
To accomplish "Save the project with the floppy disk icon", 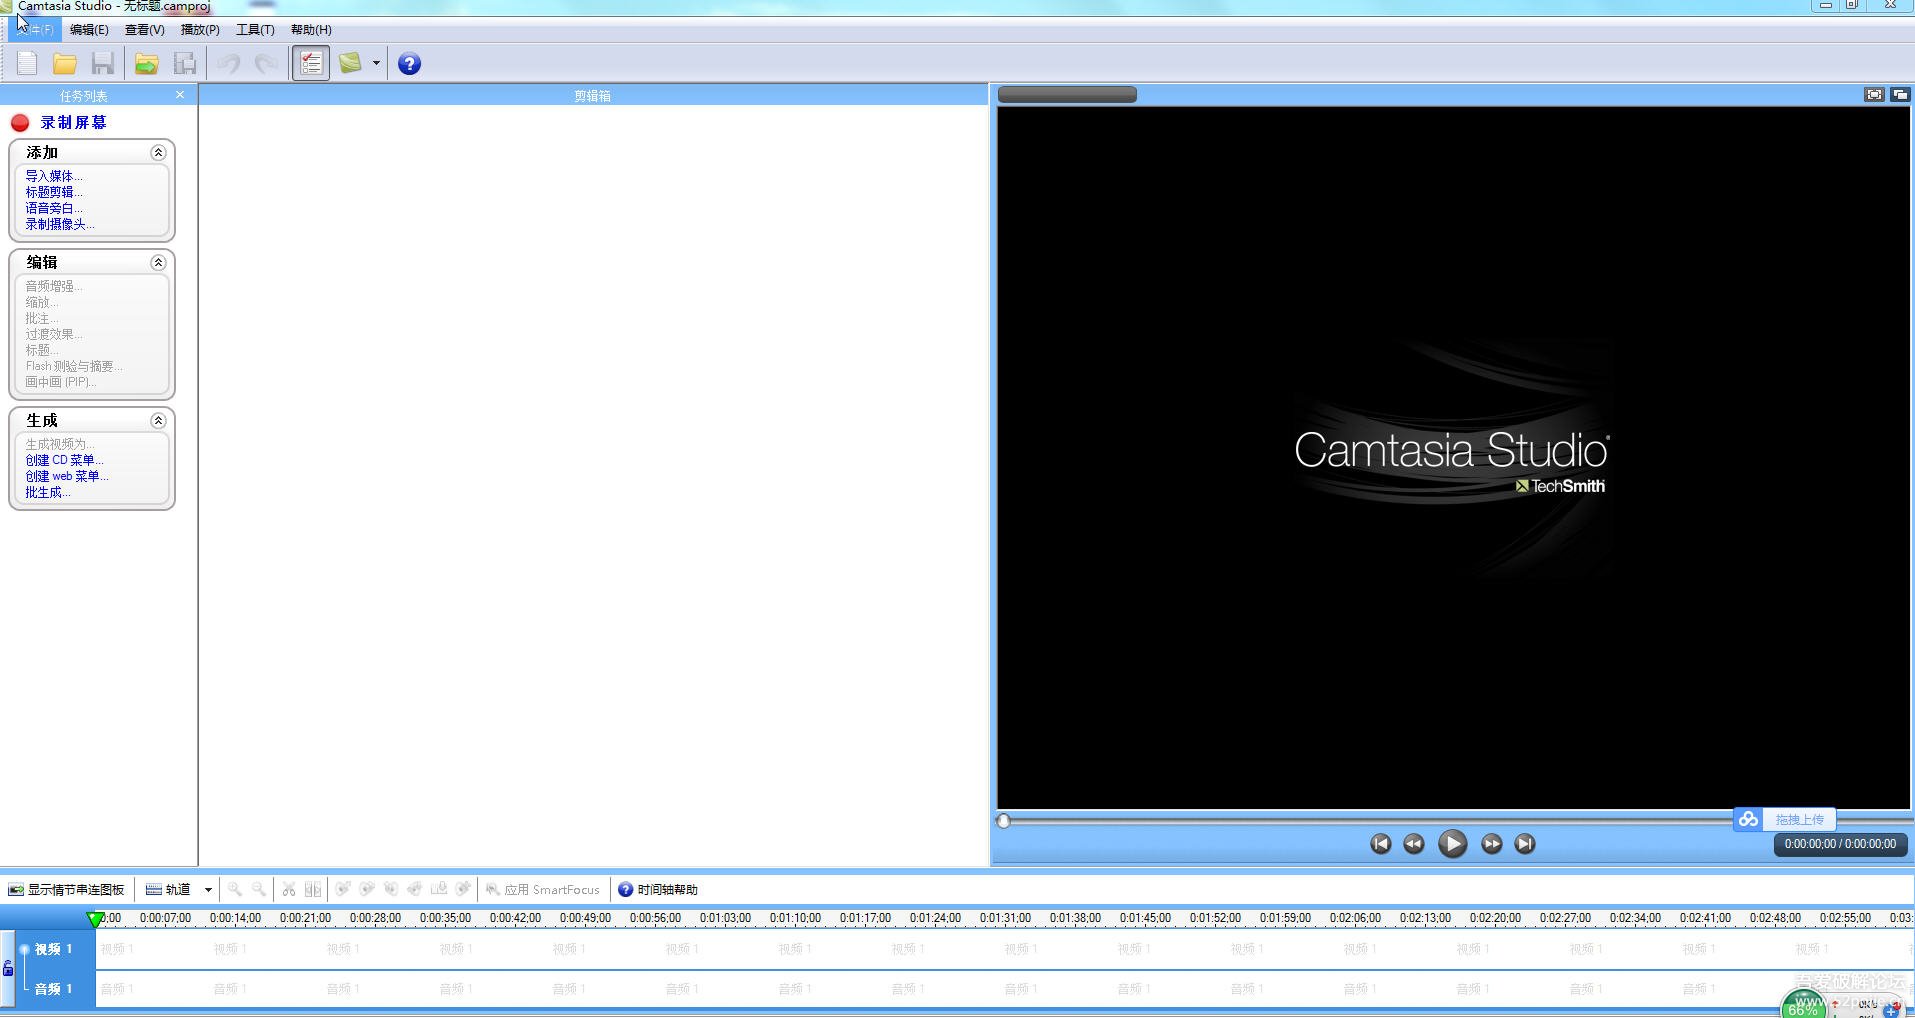I will (102, 64).
